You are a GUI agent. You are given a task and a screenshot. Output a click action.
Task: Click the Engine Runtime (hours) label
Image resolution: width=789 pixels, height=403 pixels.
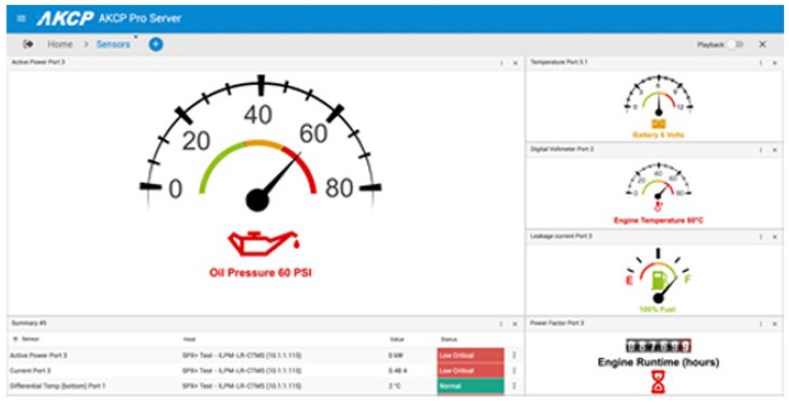click(658, 362)
